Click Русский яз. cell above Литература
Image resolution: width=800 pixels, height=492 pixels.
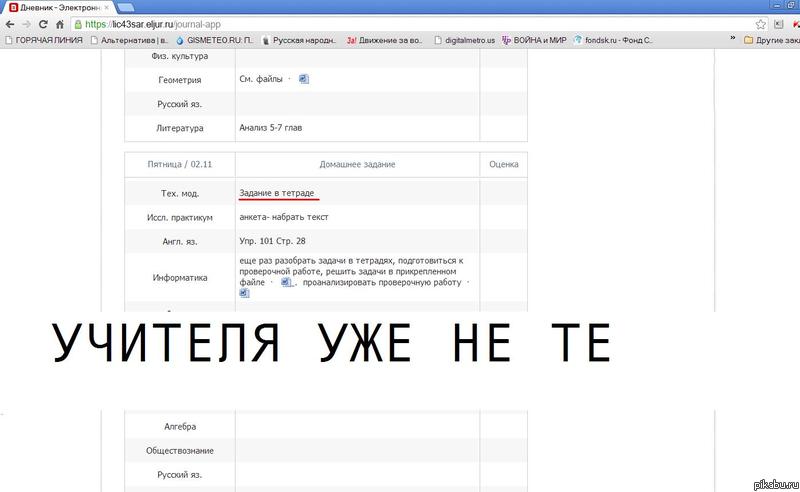[180, 104]
